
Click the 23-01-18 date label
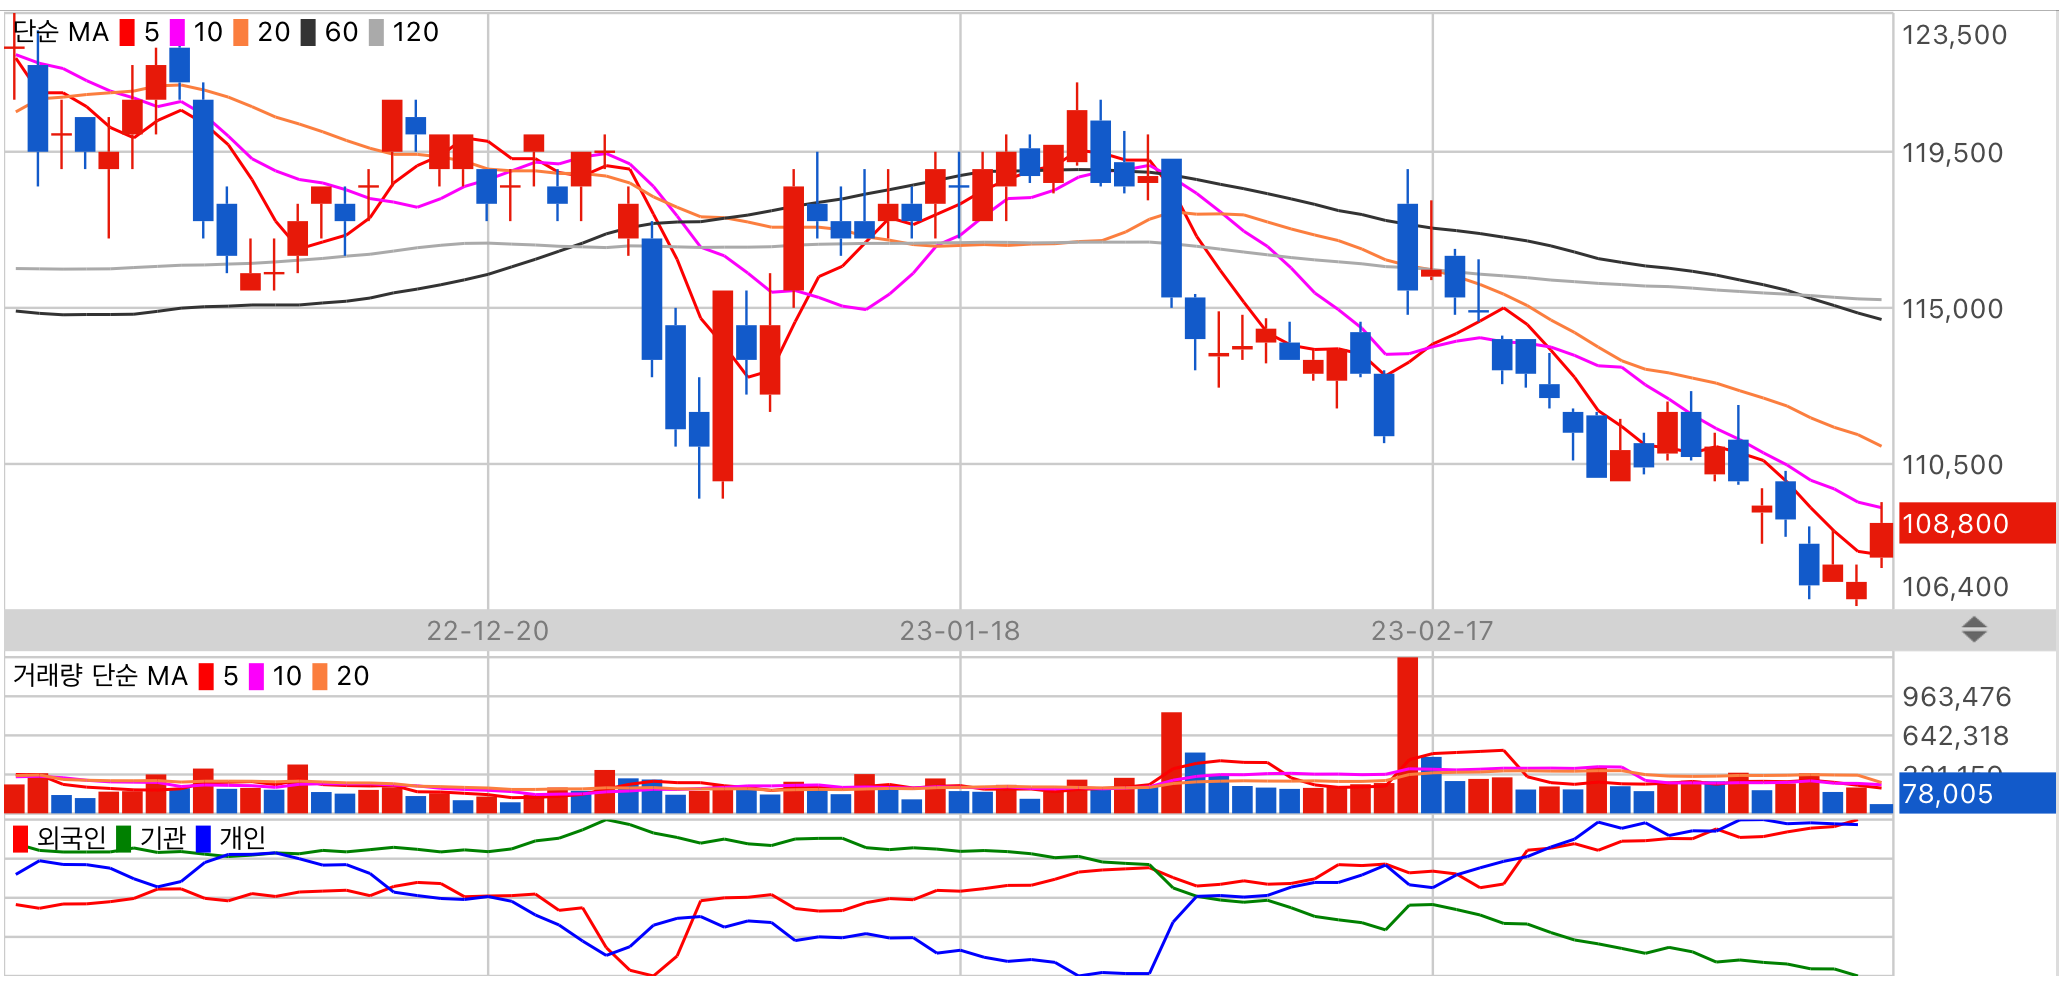tap(960, 631)
